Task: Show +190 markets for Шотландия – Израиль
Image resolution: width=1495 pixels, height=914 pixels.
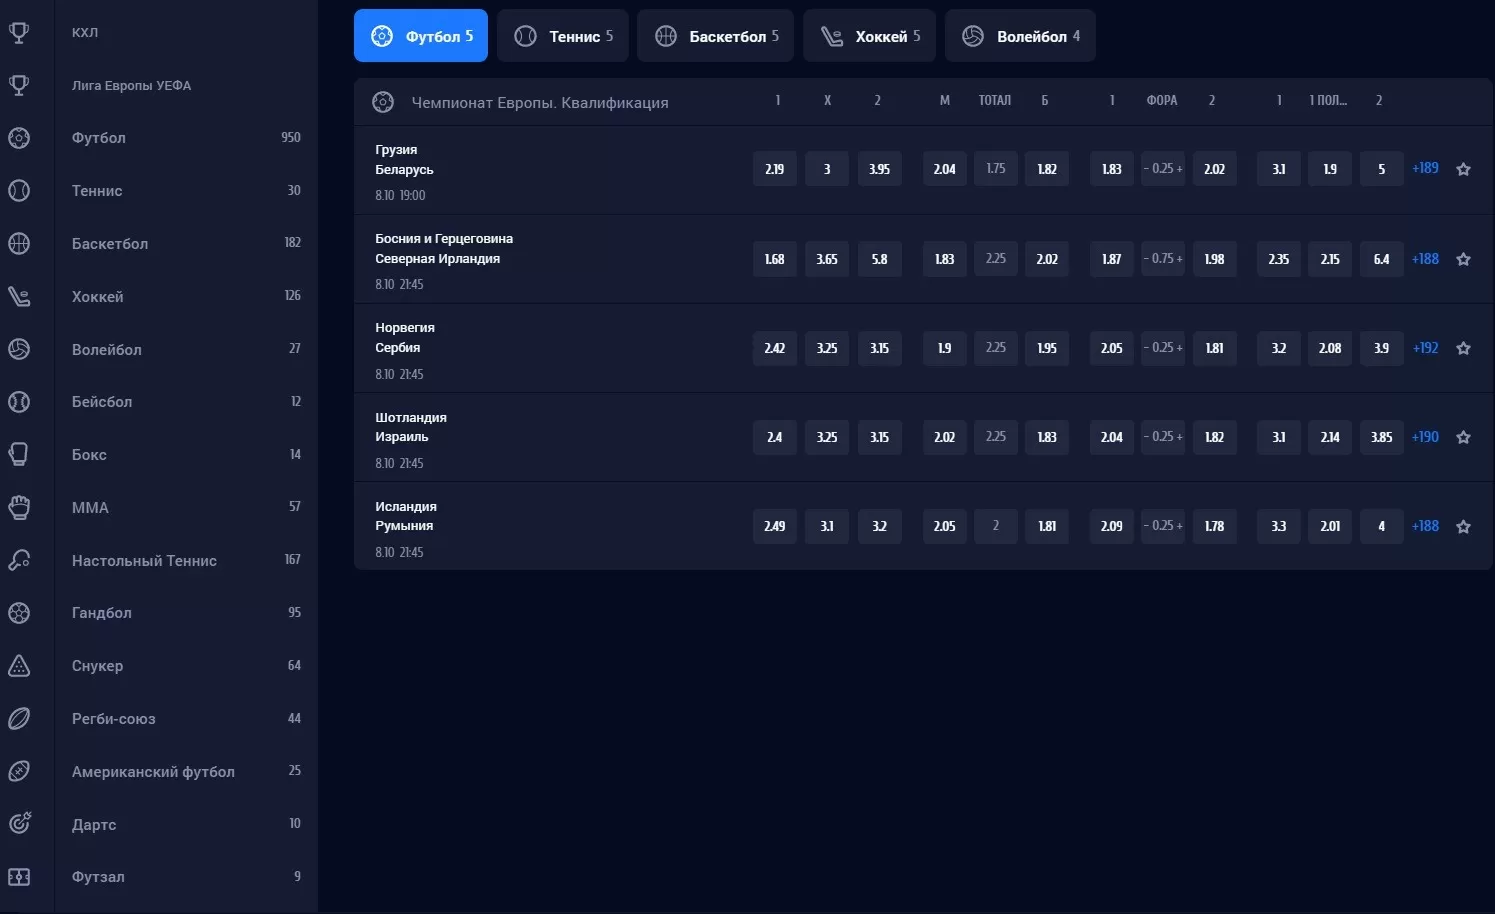Action: click(1425, 437)
